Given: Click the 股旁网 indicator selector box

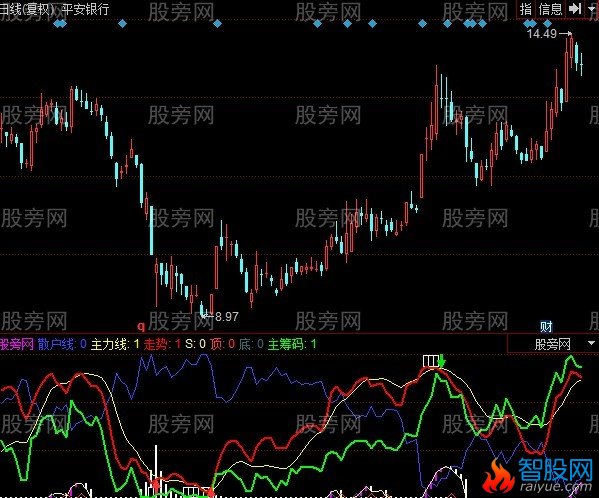Looking at the screenshot, I should point(553,344).
